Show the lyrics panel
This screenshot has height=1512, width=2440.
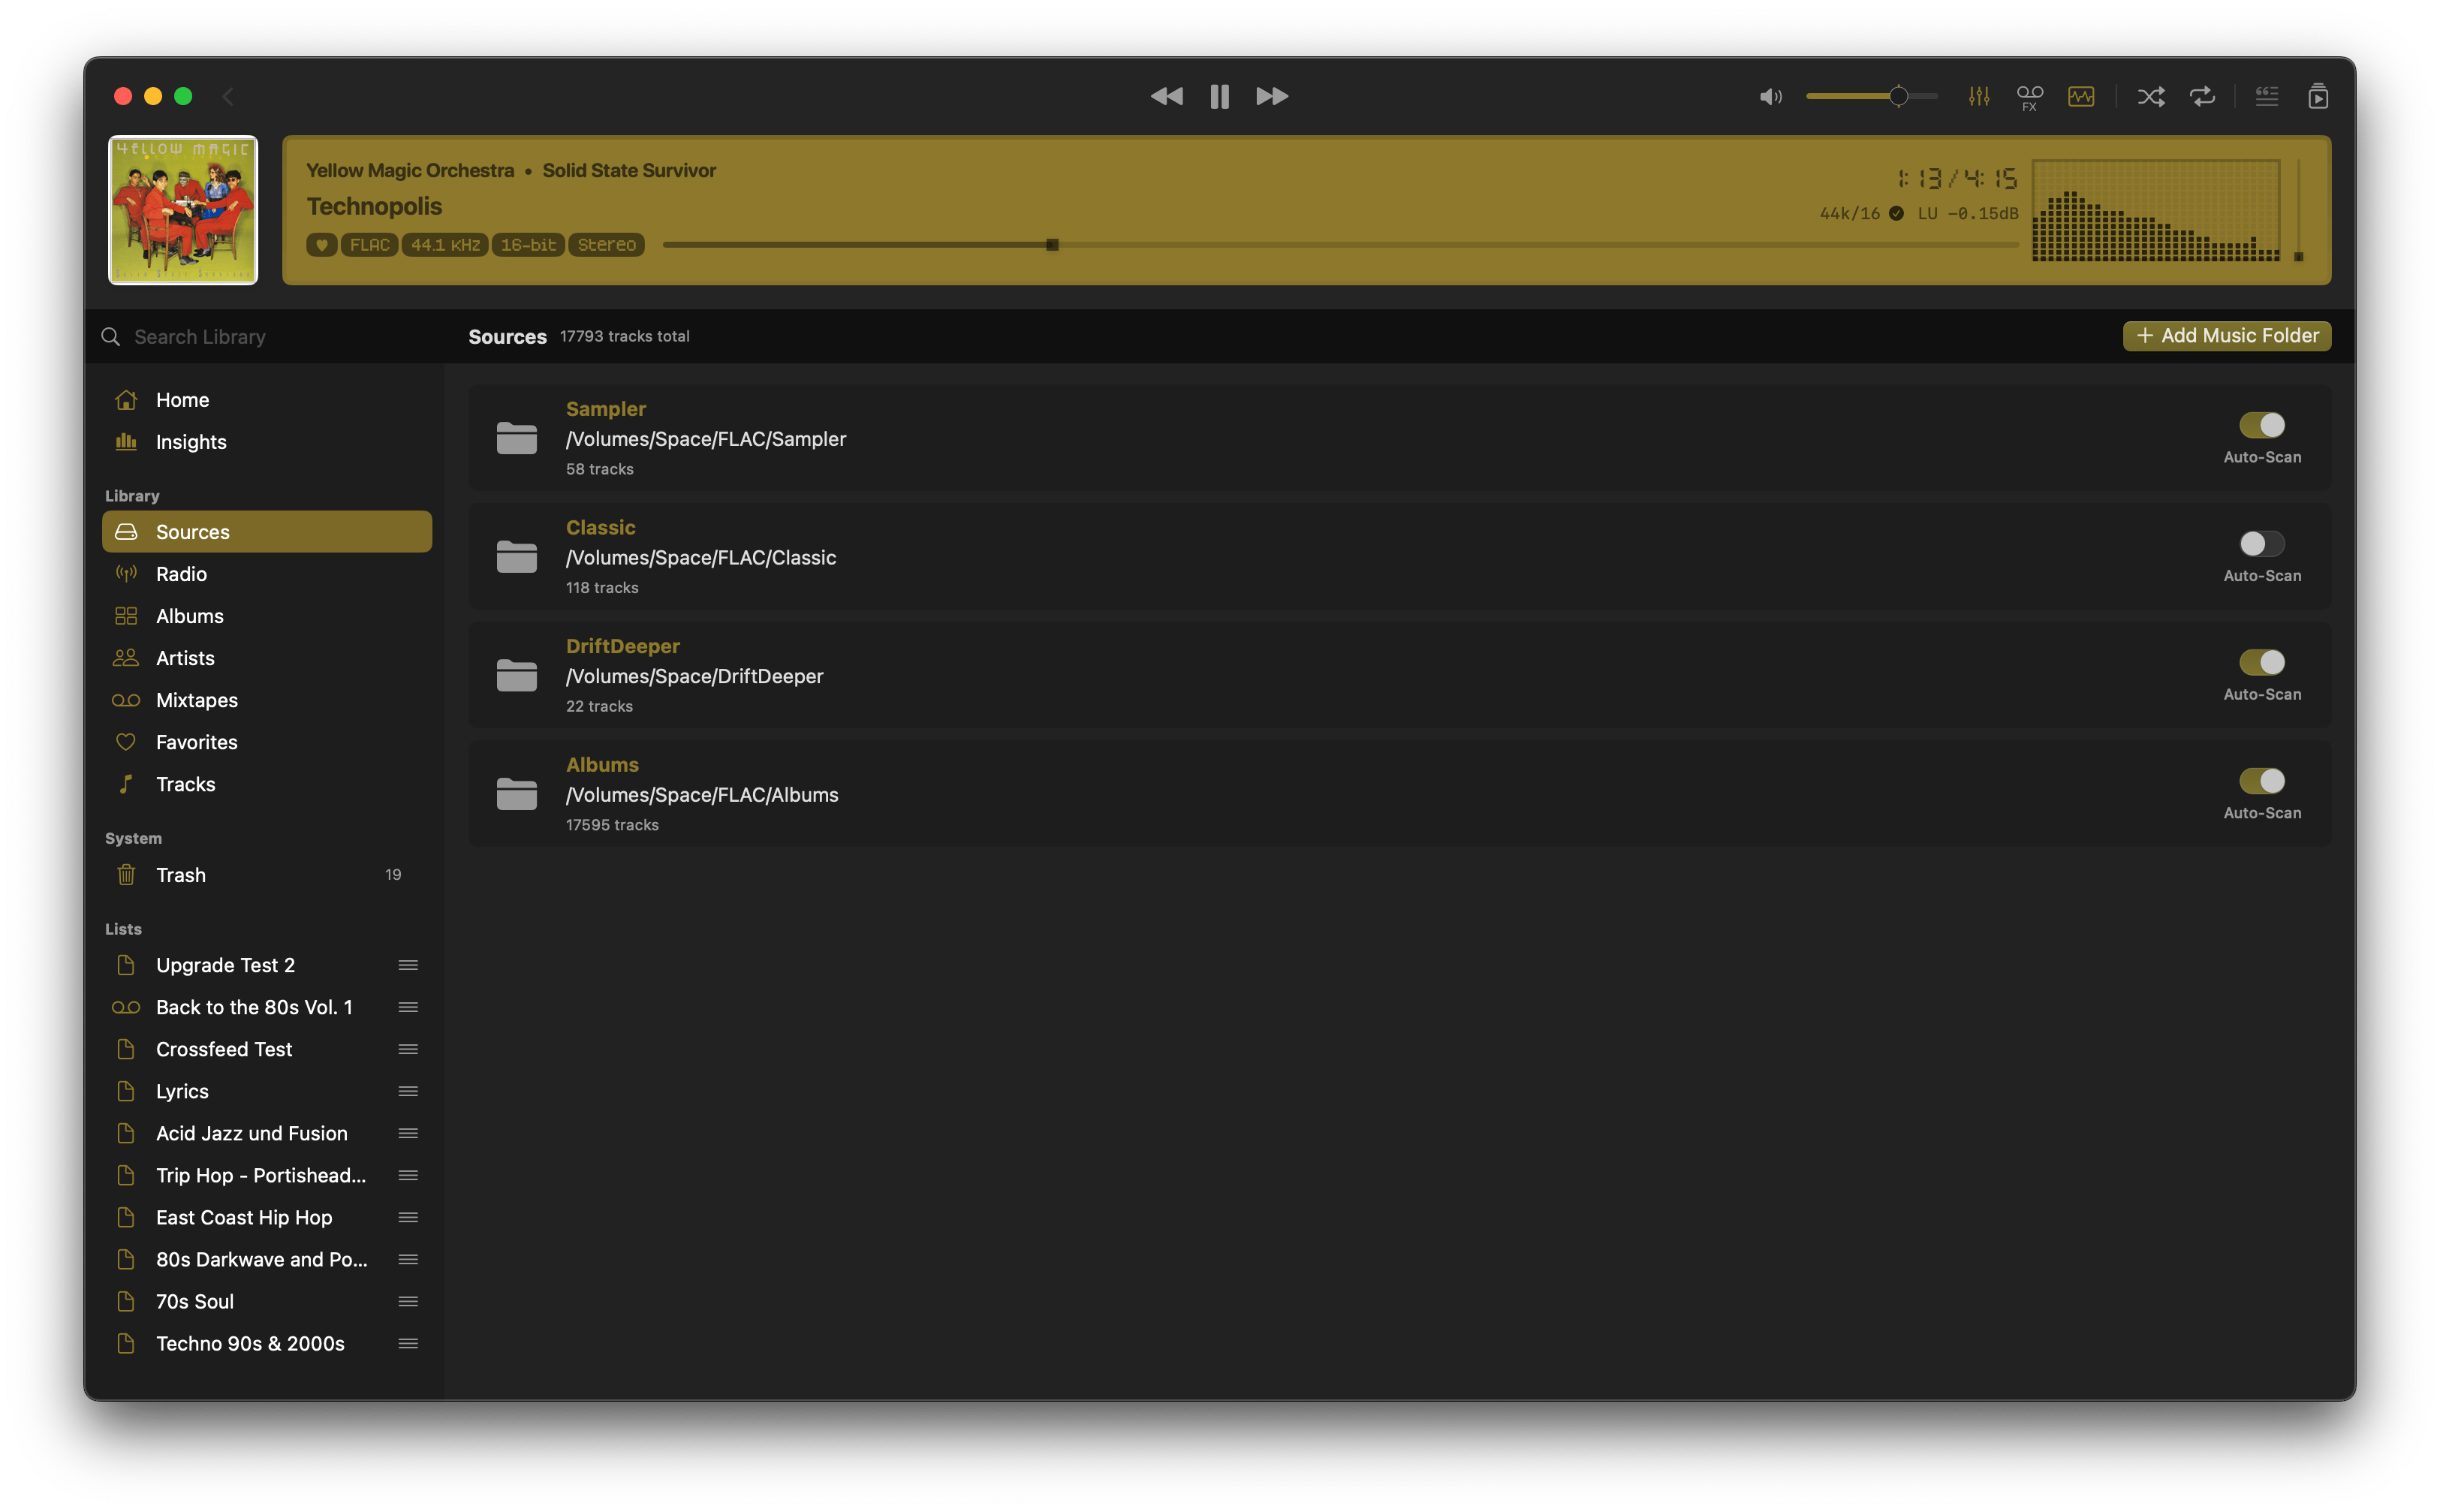coord(2267,96)
